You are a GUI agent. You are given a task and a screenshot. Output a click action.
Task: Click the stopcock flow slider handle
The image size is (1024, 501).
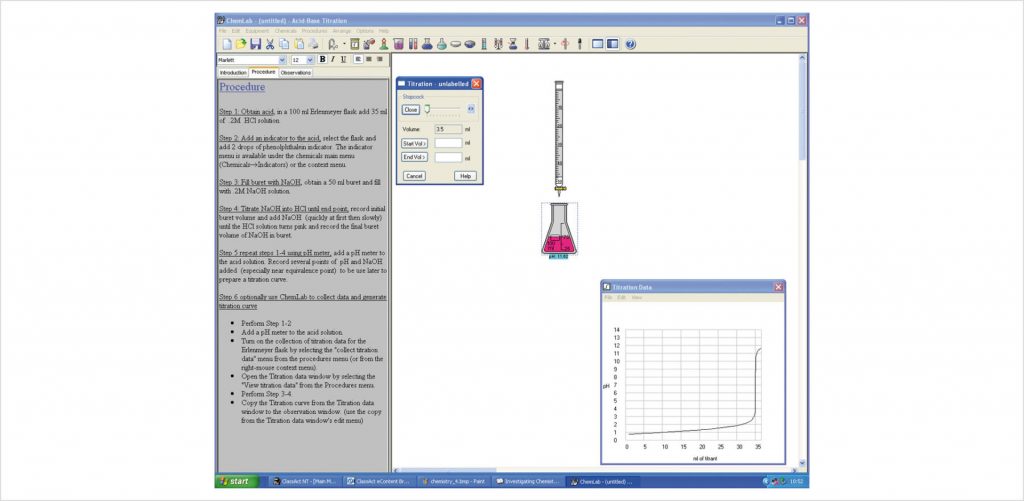[x=427, y=109]
